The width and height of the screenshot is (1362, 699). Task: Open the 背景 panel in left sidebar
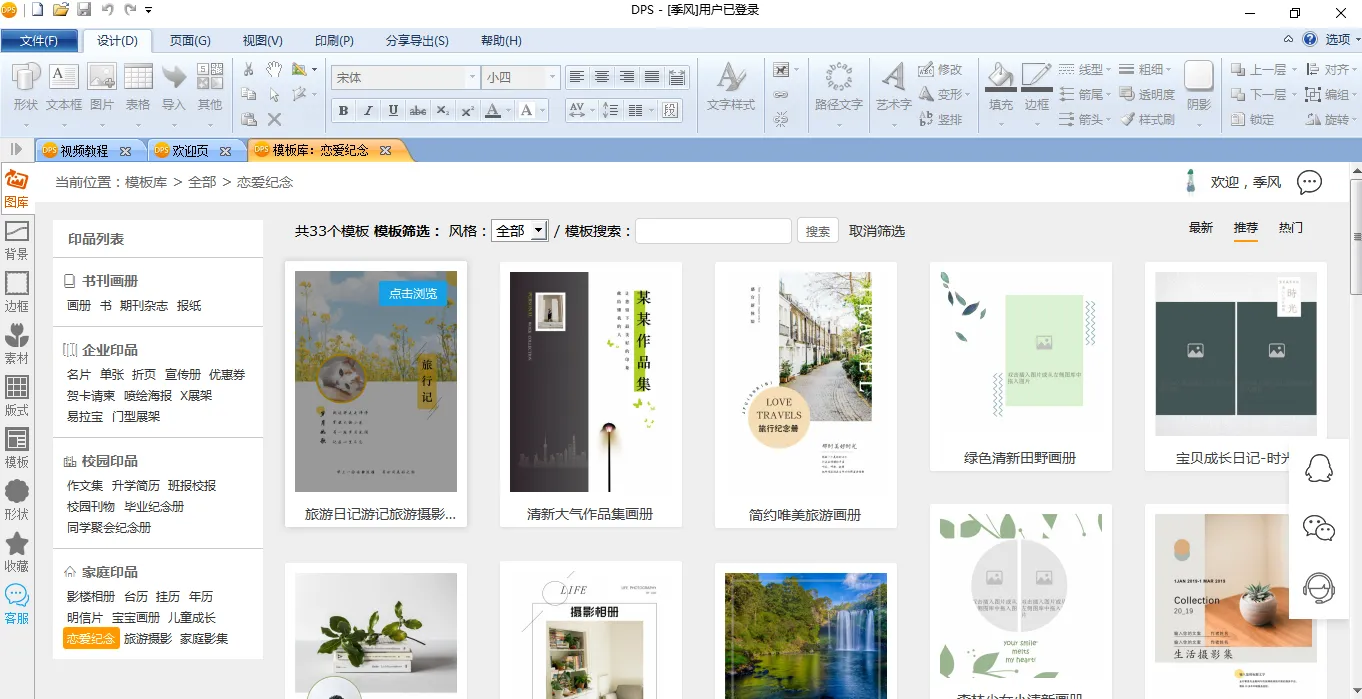pos(17,240)
